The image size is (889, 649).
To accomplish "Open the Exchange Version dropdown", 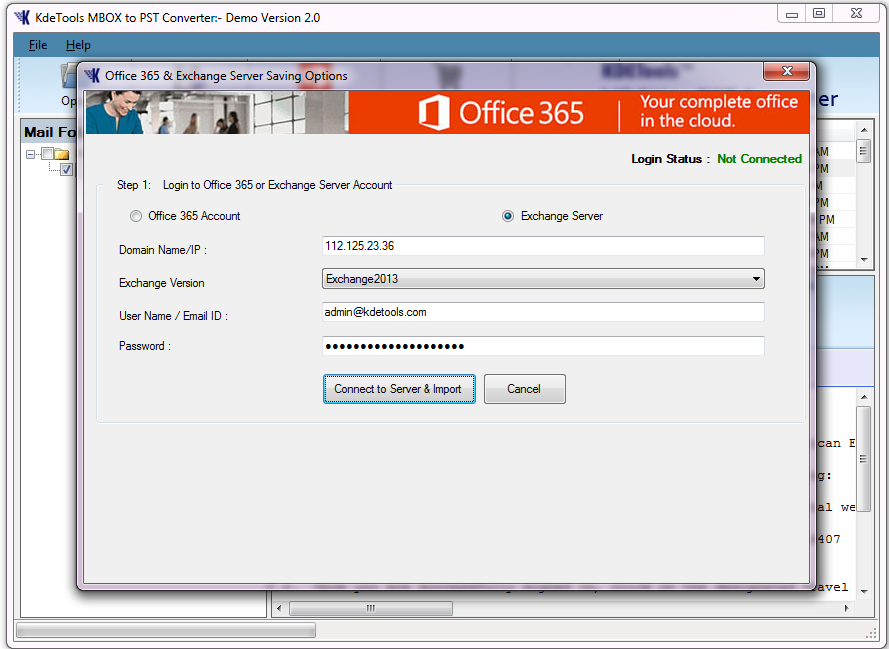I will (x=543, y=279).
